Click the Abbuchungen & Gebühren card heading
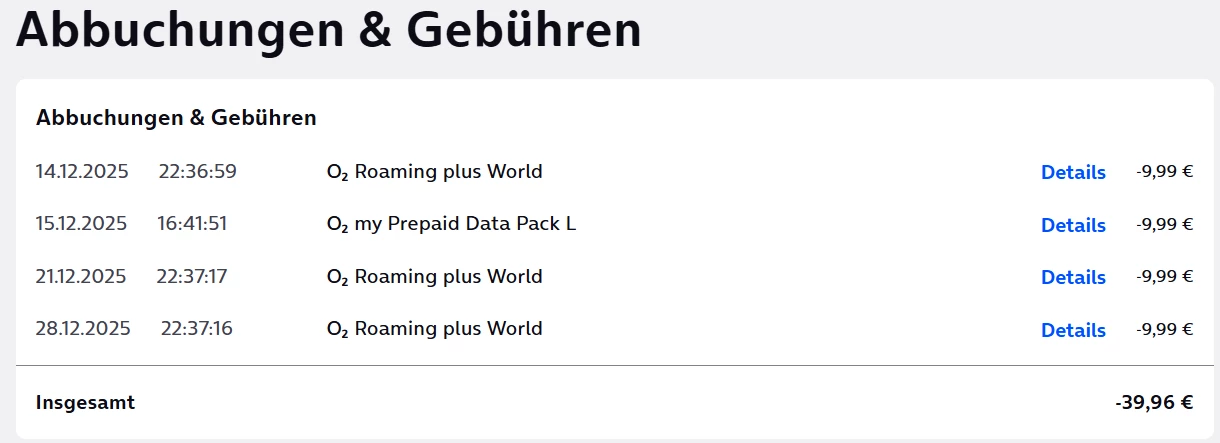The width and height of the screenshot is (1220, 443). click(x=176, y=118)
